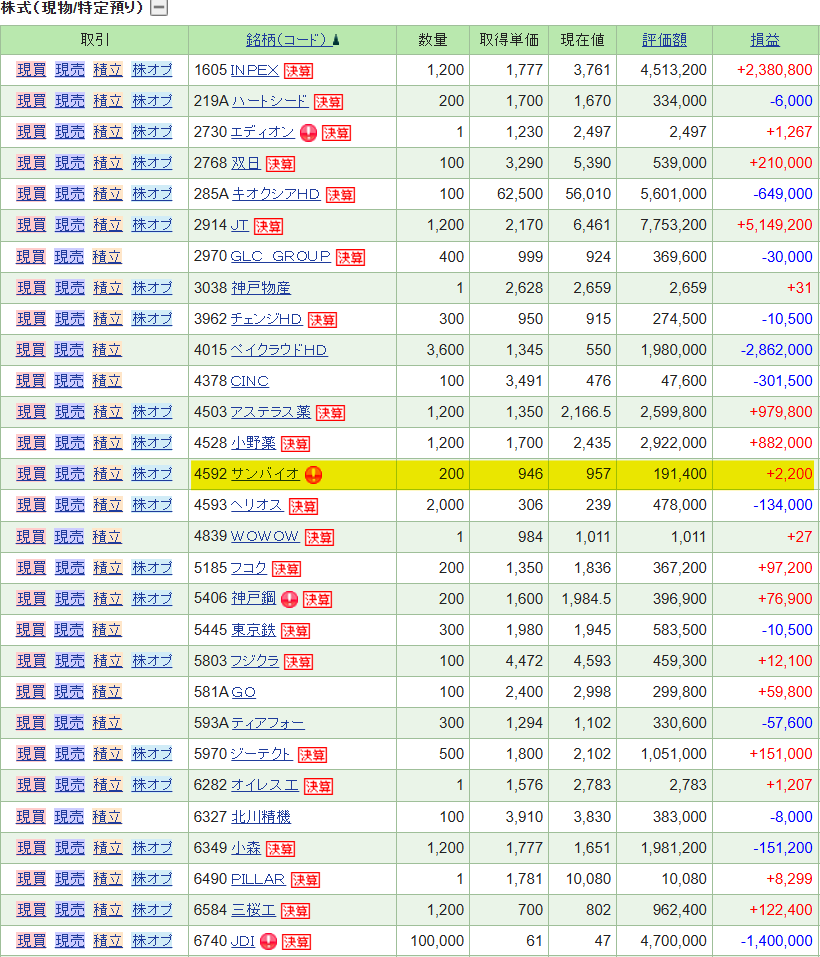
Task: Open the 決算 badge for 6740 JDI
Action: point(297,942)
